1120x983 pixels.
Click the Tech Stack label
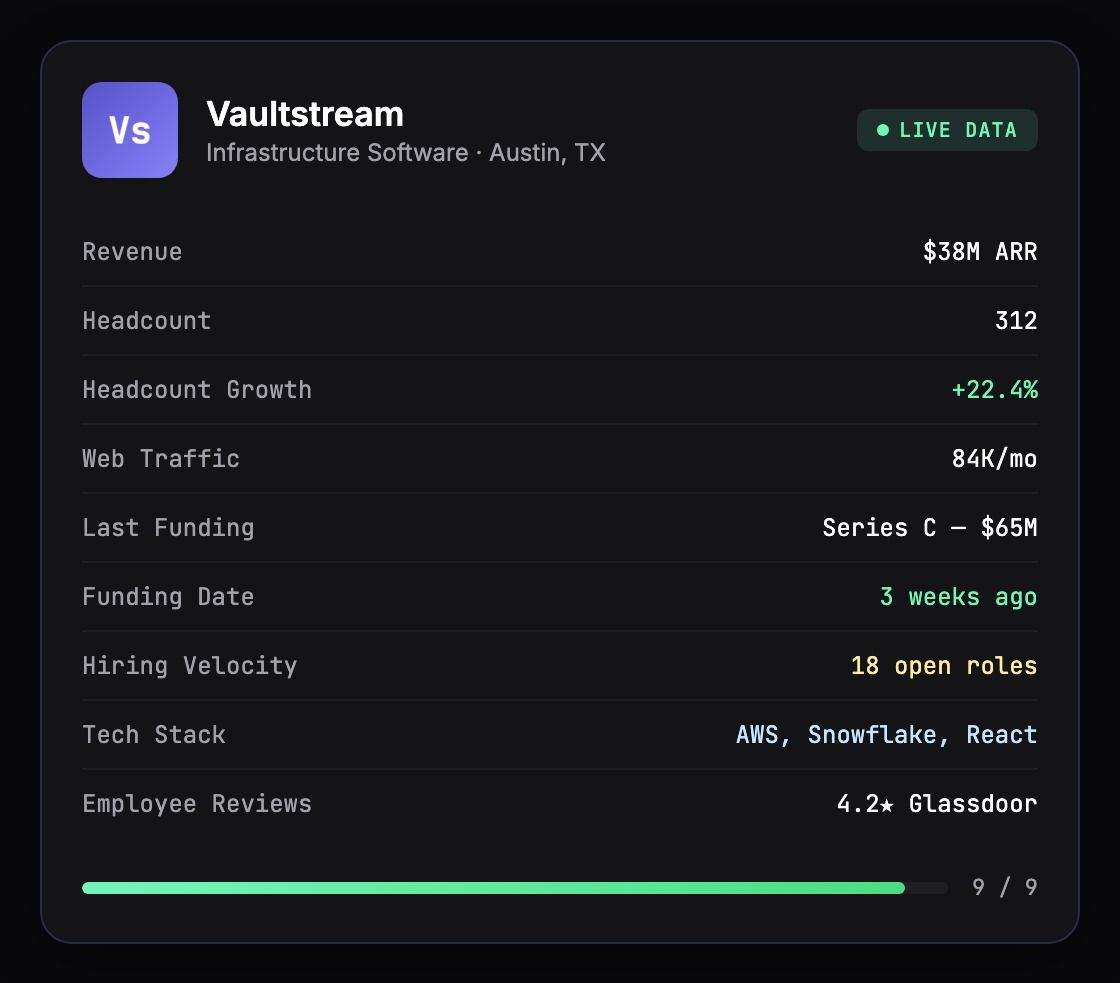pyautogui.click(x=154, y=734)
